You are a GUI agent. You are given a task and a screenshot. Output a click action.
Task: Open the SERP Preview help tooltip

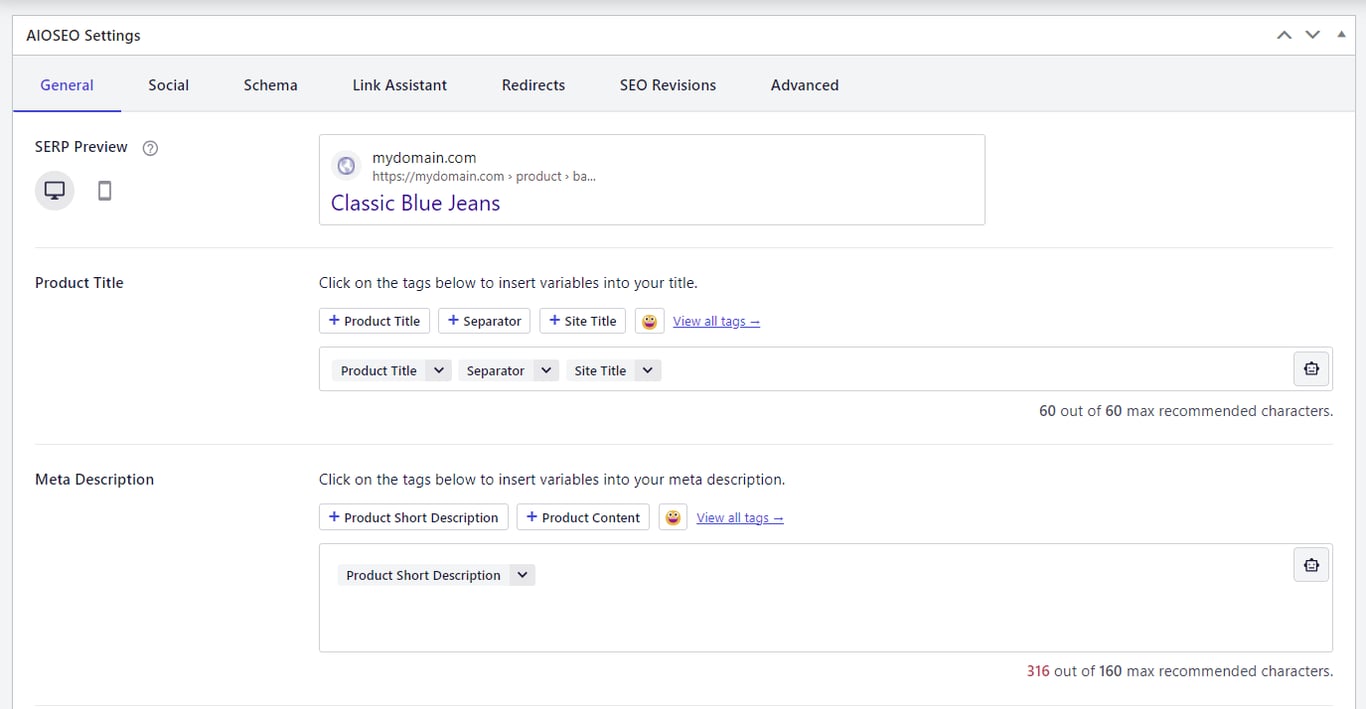[149, 147]
